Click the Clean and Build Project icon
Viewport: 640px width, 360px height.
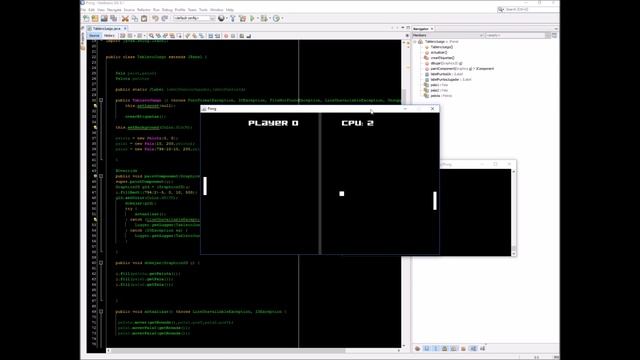242,18
